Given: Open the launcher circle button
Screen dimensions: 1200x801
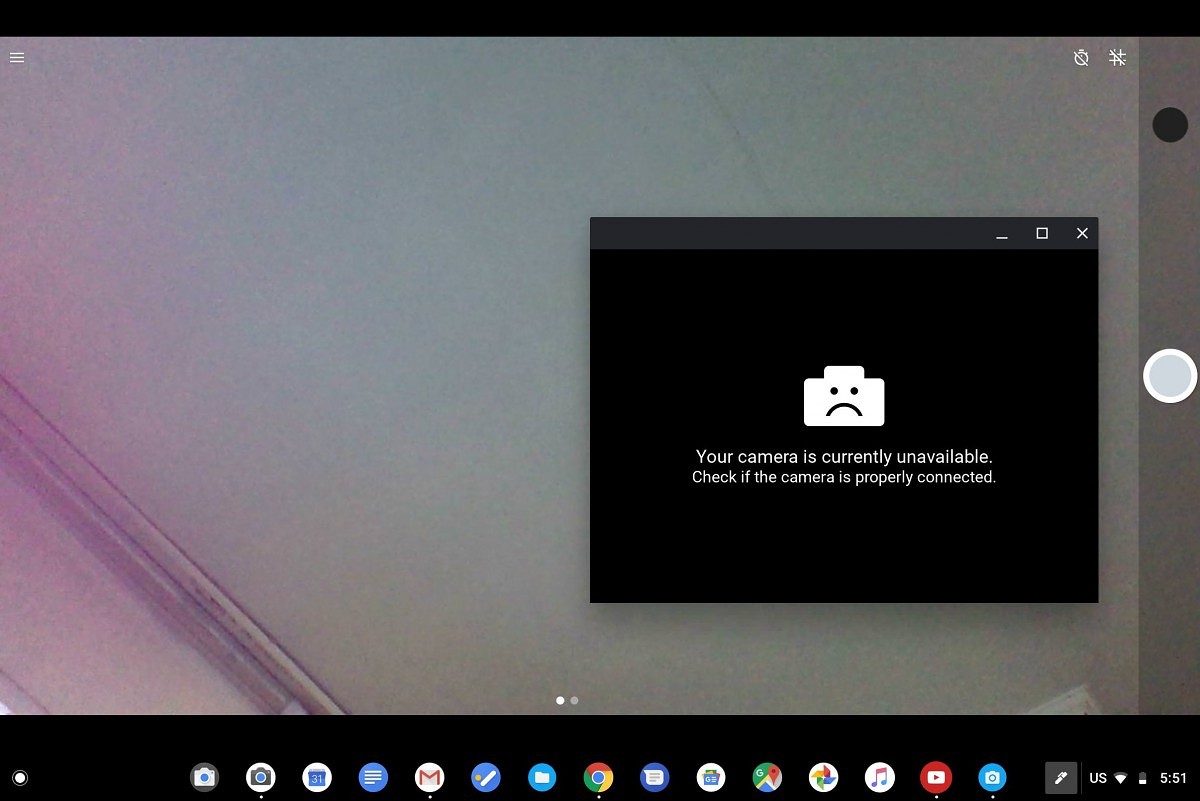Looking at the screenshot, I should pos(20,777).
